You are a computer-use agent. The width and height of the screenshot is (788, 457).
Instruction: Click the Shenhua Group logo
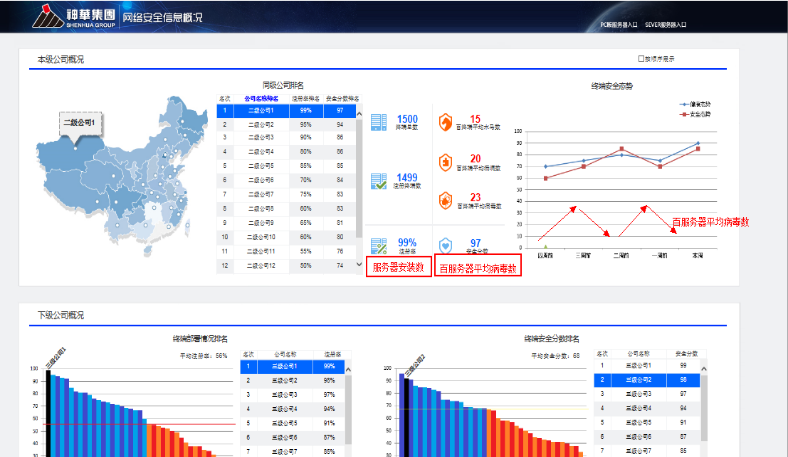point(74,17)
